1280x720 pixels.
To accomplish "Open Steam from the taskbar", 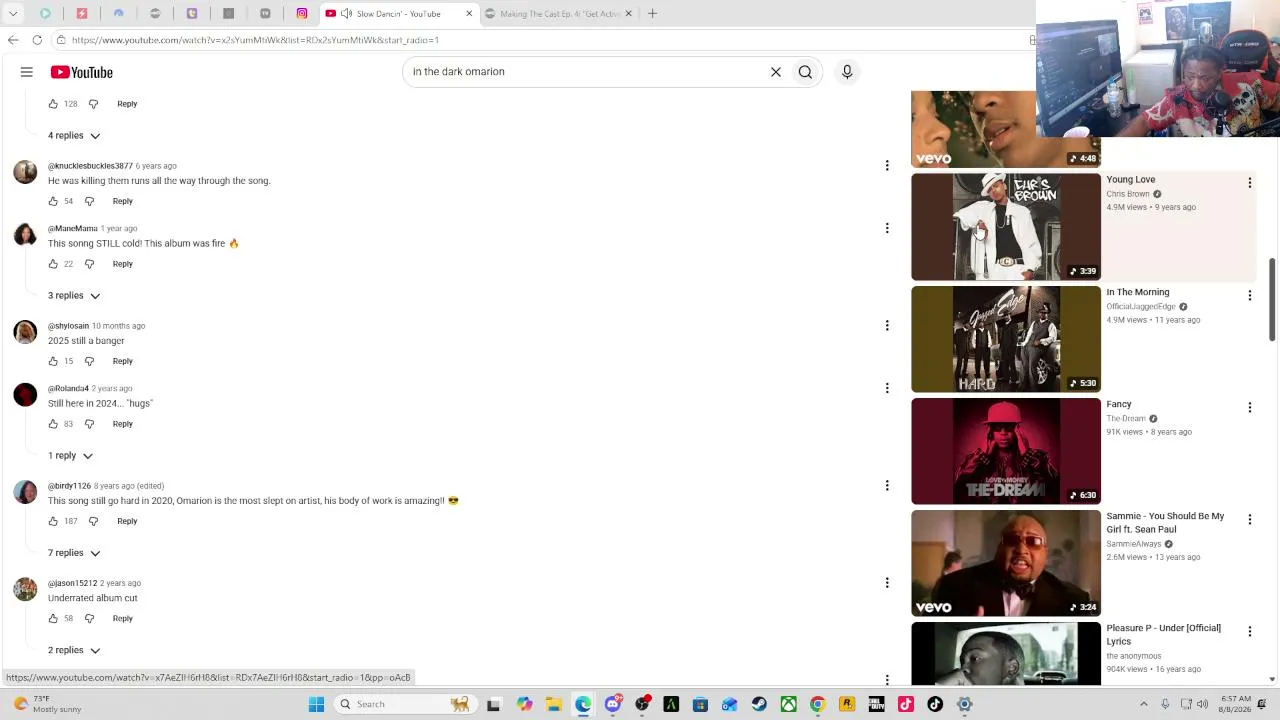I will tap(759, 704).
